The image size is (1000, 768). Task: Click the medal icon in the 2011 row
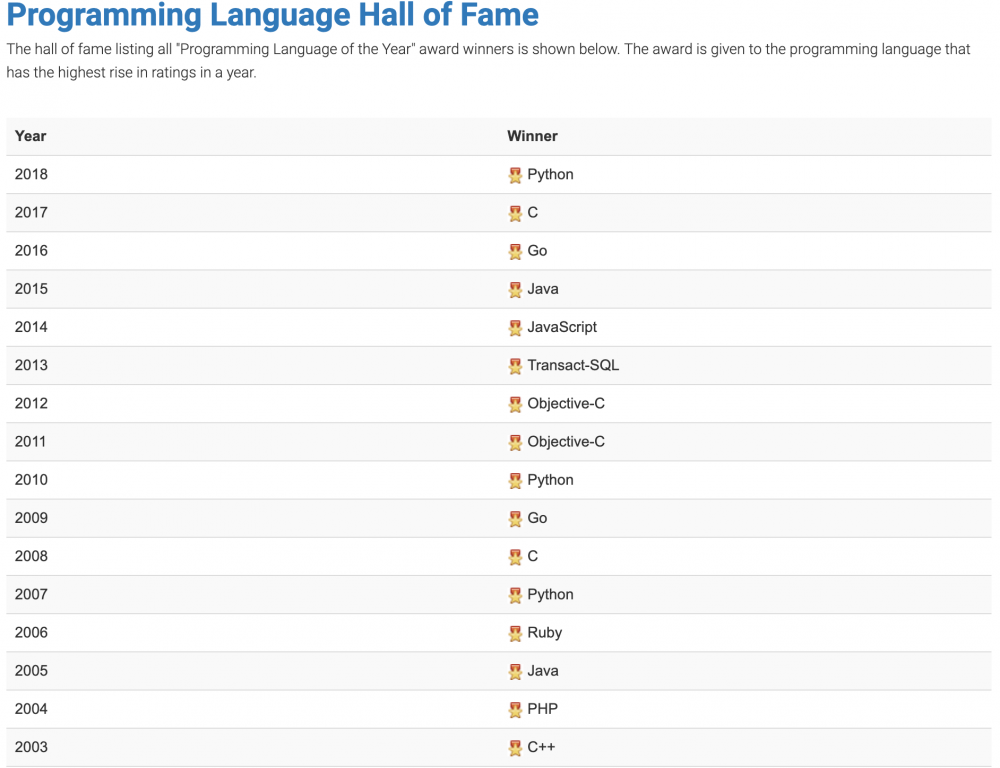pyautogui.click(x=515, y=443)
